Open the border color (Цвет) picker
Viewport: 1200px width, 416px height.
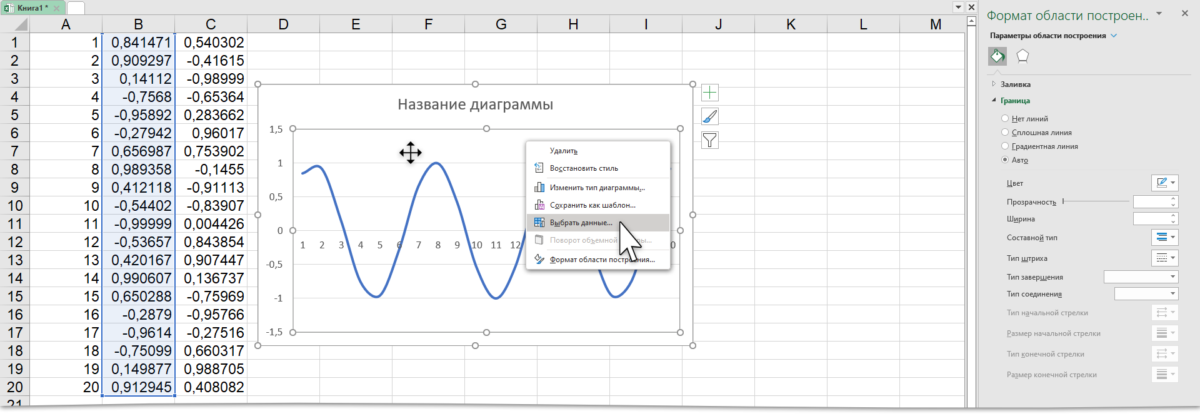pos(1166,183)
